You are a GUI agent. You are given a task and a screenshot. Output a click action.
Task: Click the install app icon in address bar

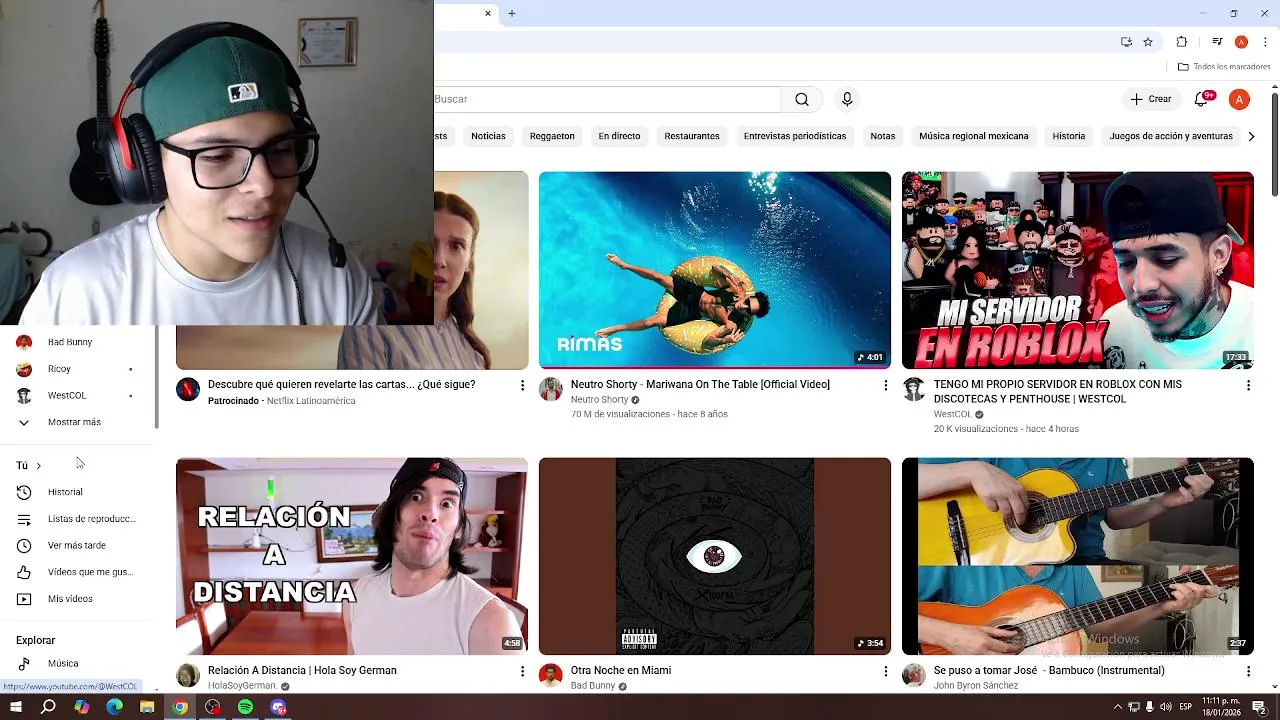1126,42
